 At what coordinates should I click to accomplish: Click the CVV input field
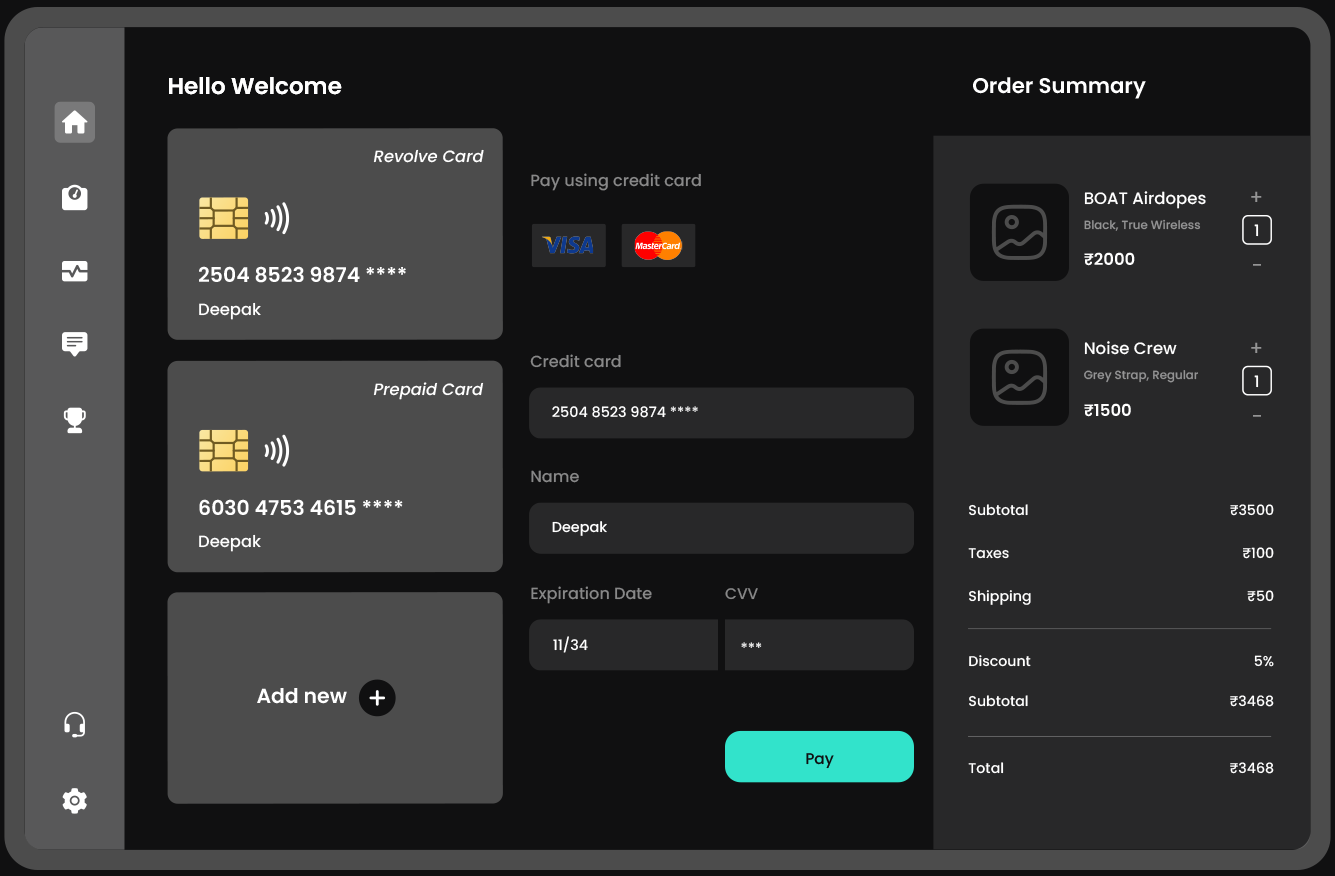(x=819, y=645)
